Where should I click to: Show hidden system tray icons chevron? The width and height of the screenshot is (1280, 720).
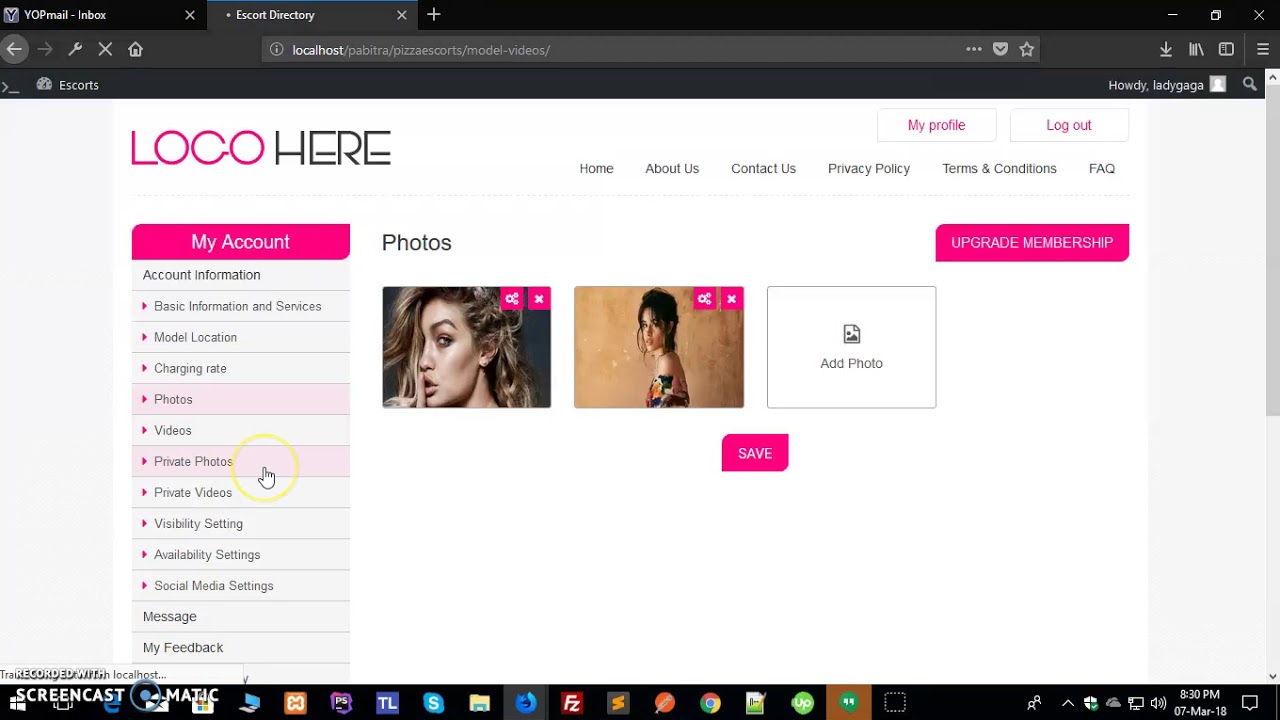click(1067, 703)
